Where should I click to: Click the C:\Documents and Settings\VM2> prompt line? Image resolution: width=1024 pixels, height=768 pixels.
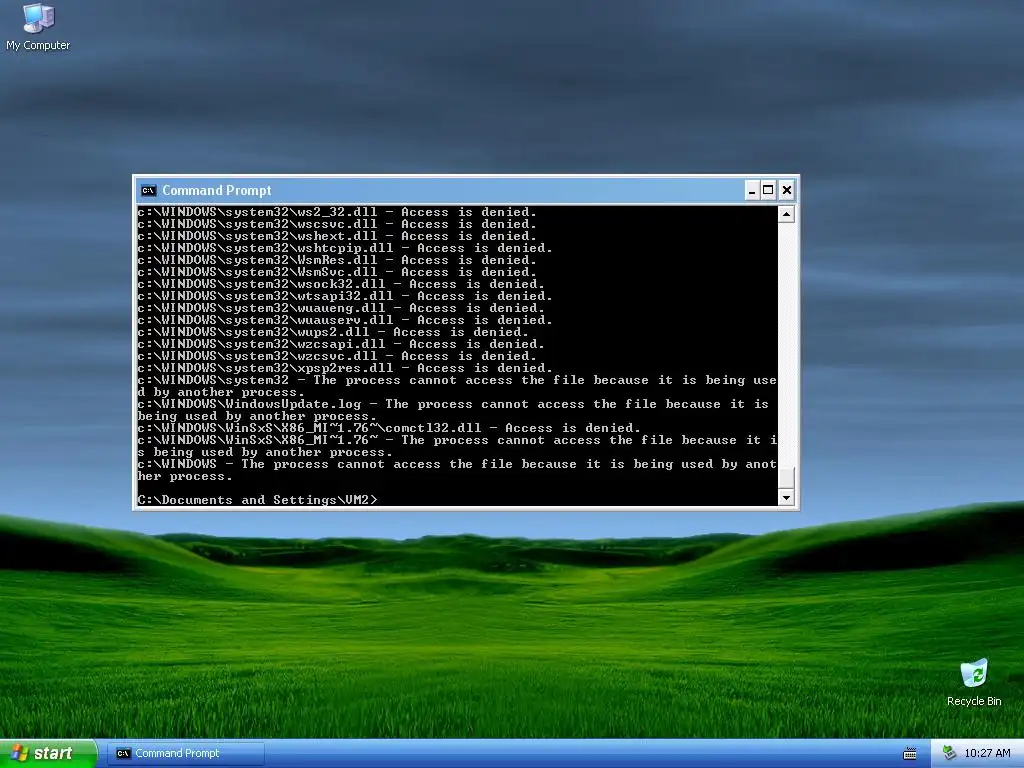pyautogui.click(x=257, y=500)
